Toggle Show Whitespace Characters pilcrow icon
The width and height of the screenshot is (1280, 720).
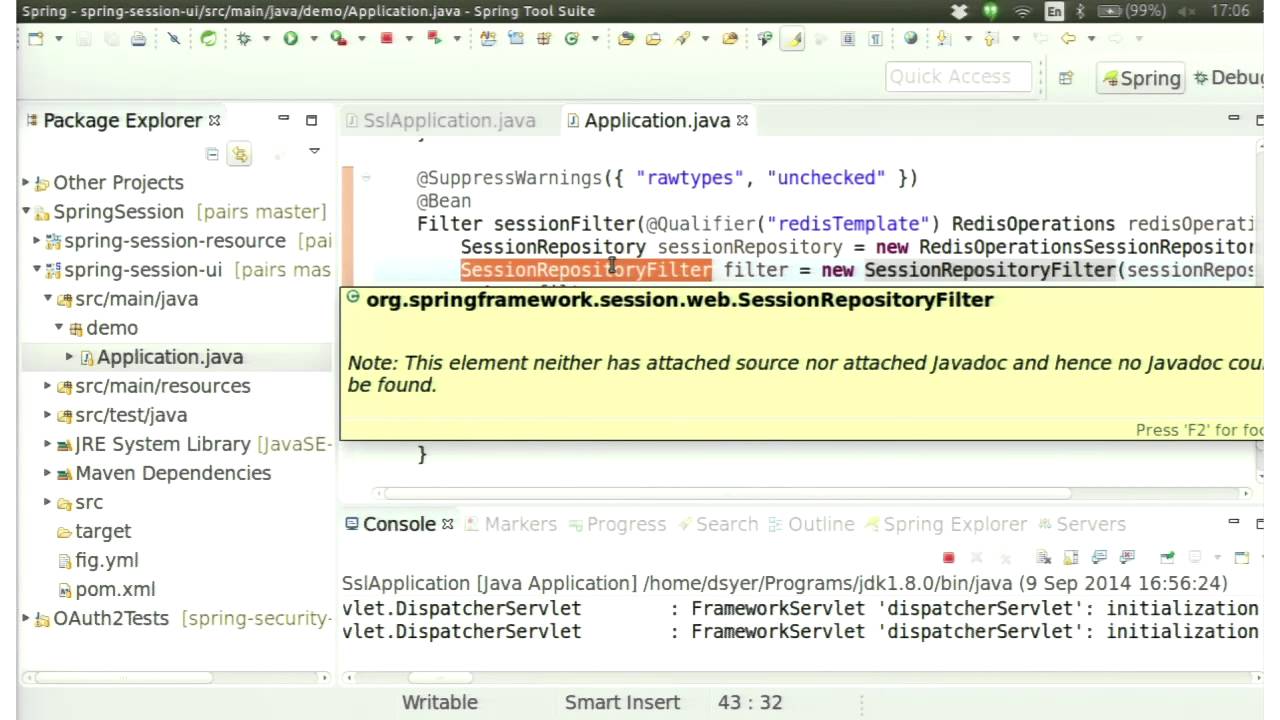pyautogui.click(x=875, y=39)
